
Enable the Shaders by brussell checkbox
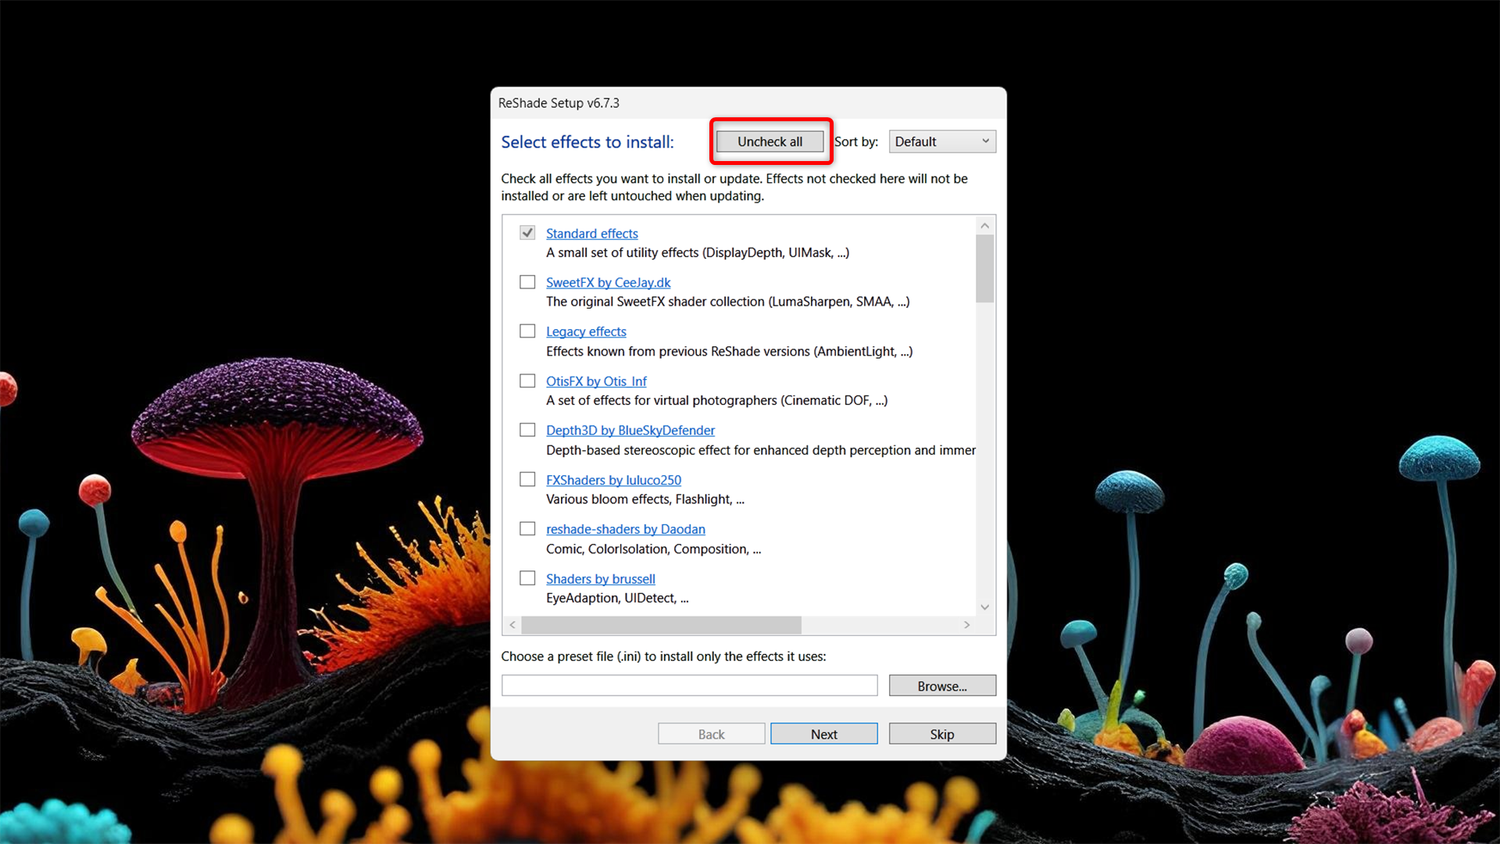click(x=527, y=578)
